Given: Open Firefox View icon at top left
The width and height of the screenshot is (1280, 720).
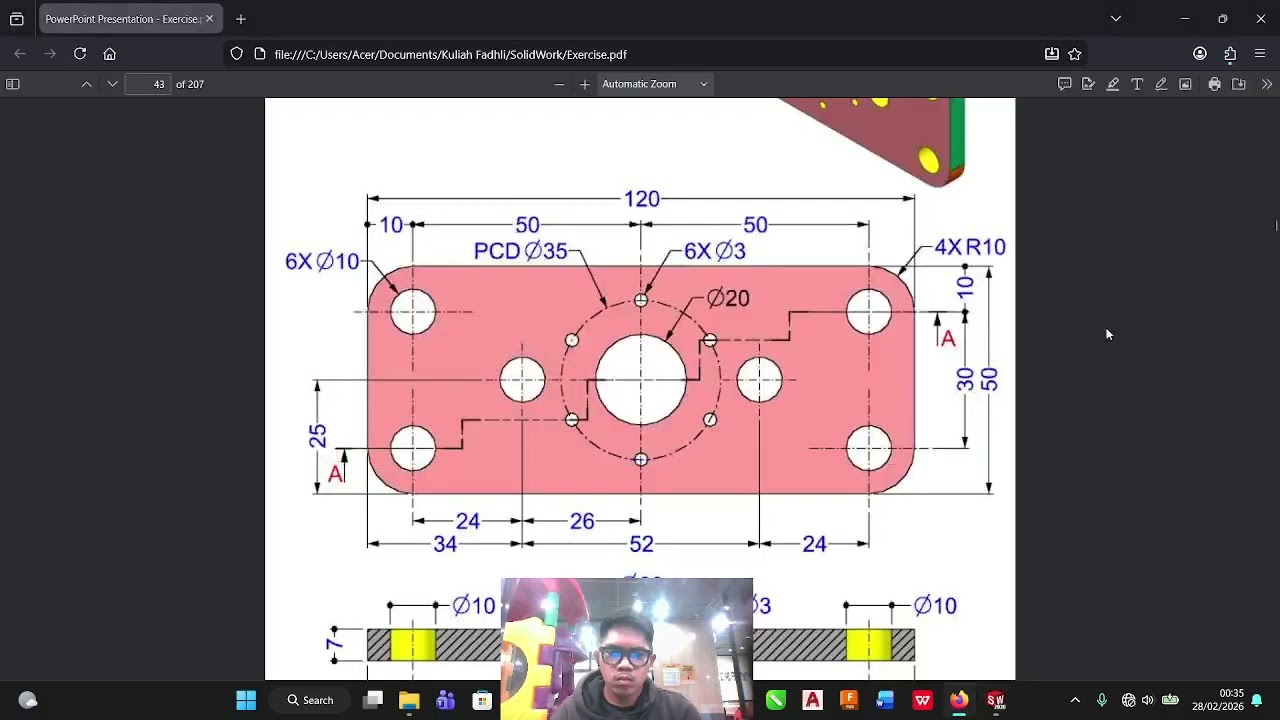Looking at the screenshot, I should click(x=17, y=19).
